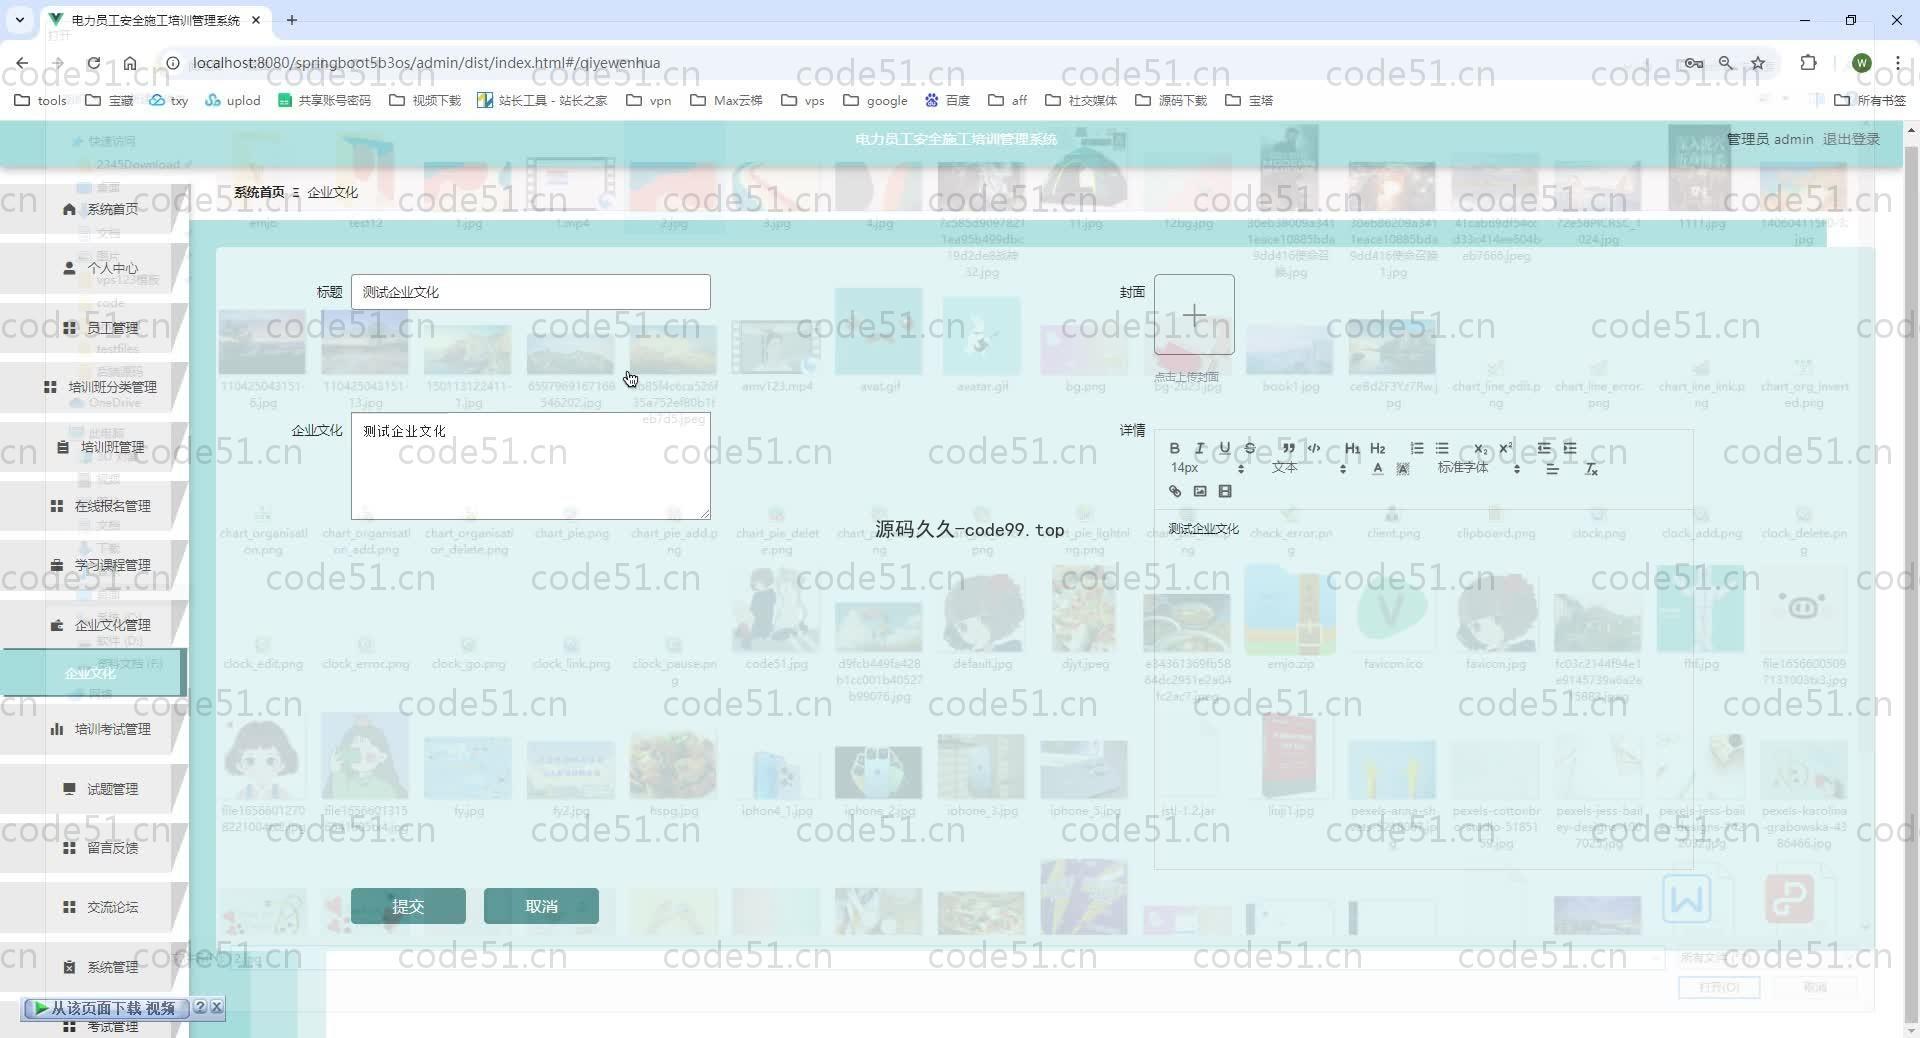Open the text alignment dropdown

pyautogui.click(x=1552, y=469)
